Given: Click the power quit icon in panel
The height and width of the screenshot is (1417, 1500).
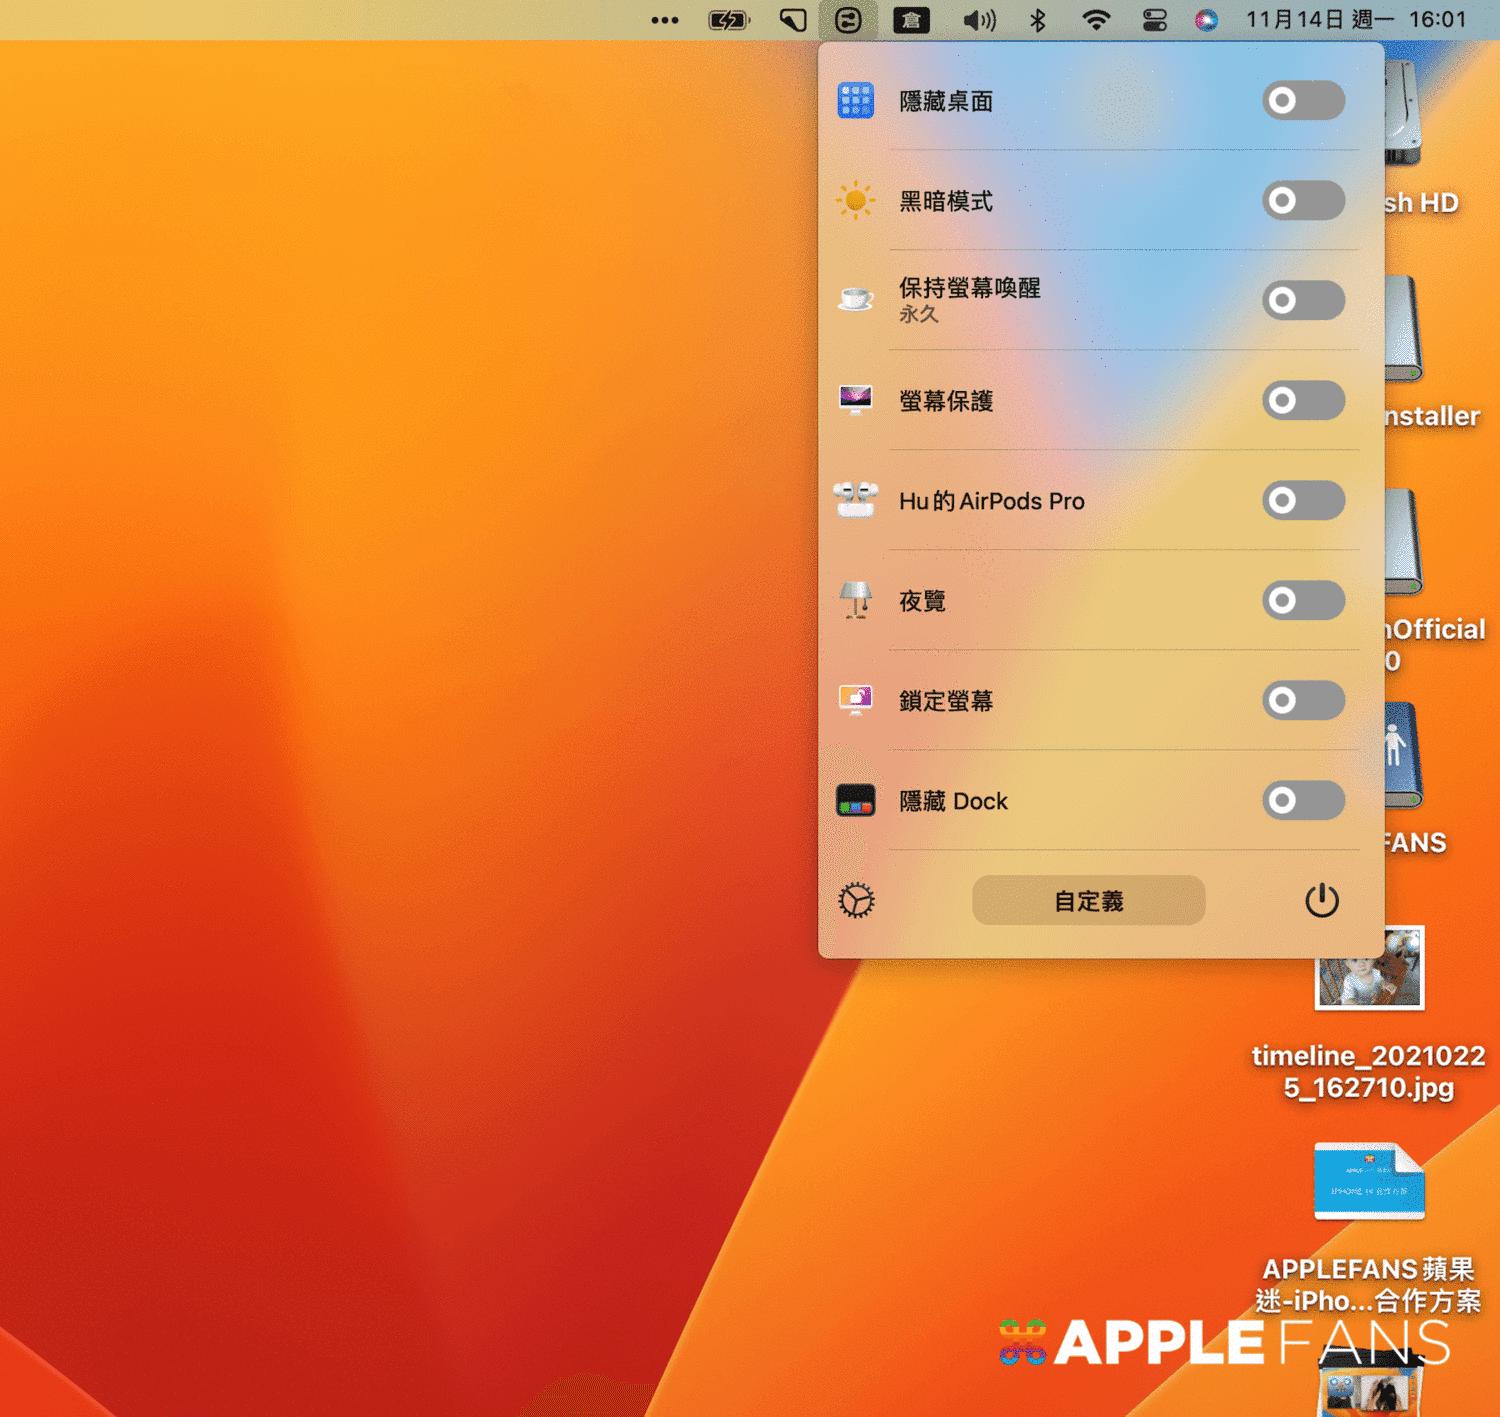Looking at the screenshot, I should tap(1321, 900).
